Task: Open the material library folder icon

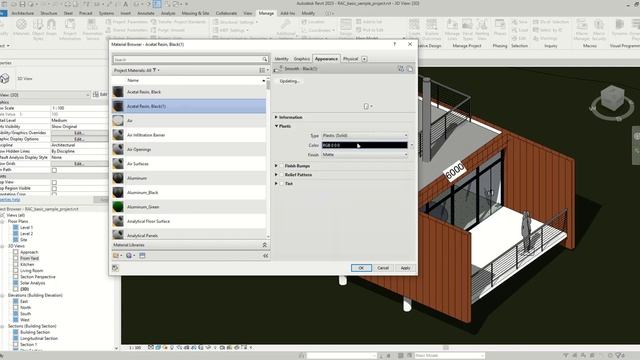Action: [116, 256]
